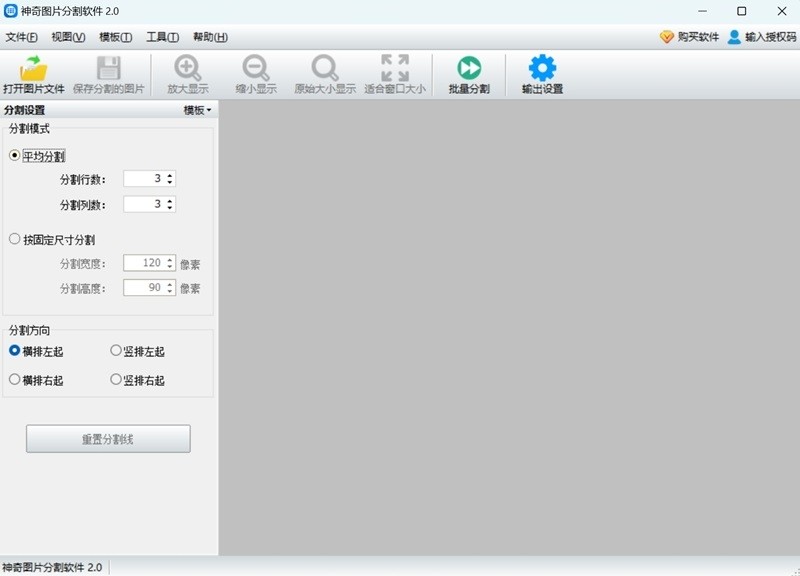Click the 重置分割线 reset button

tap(109, 438)
